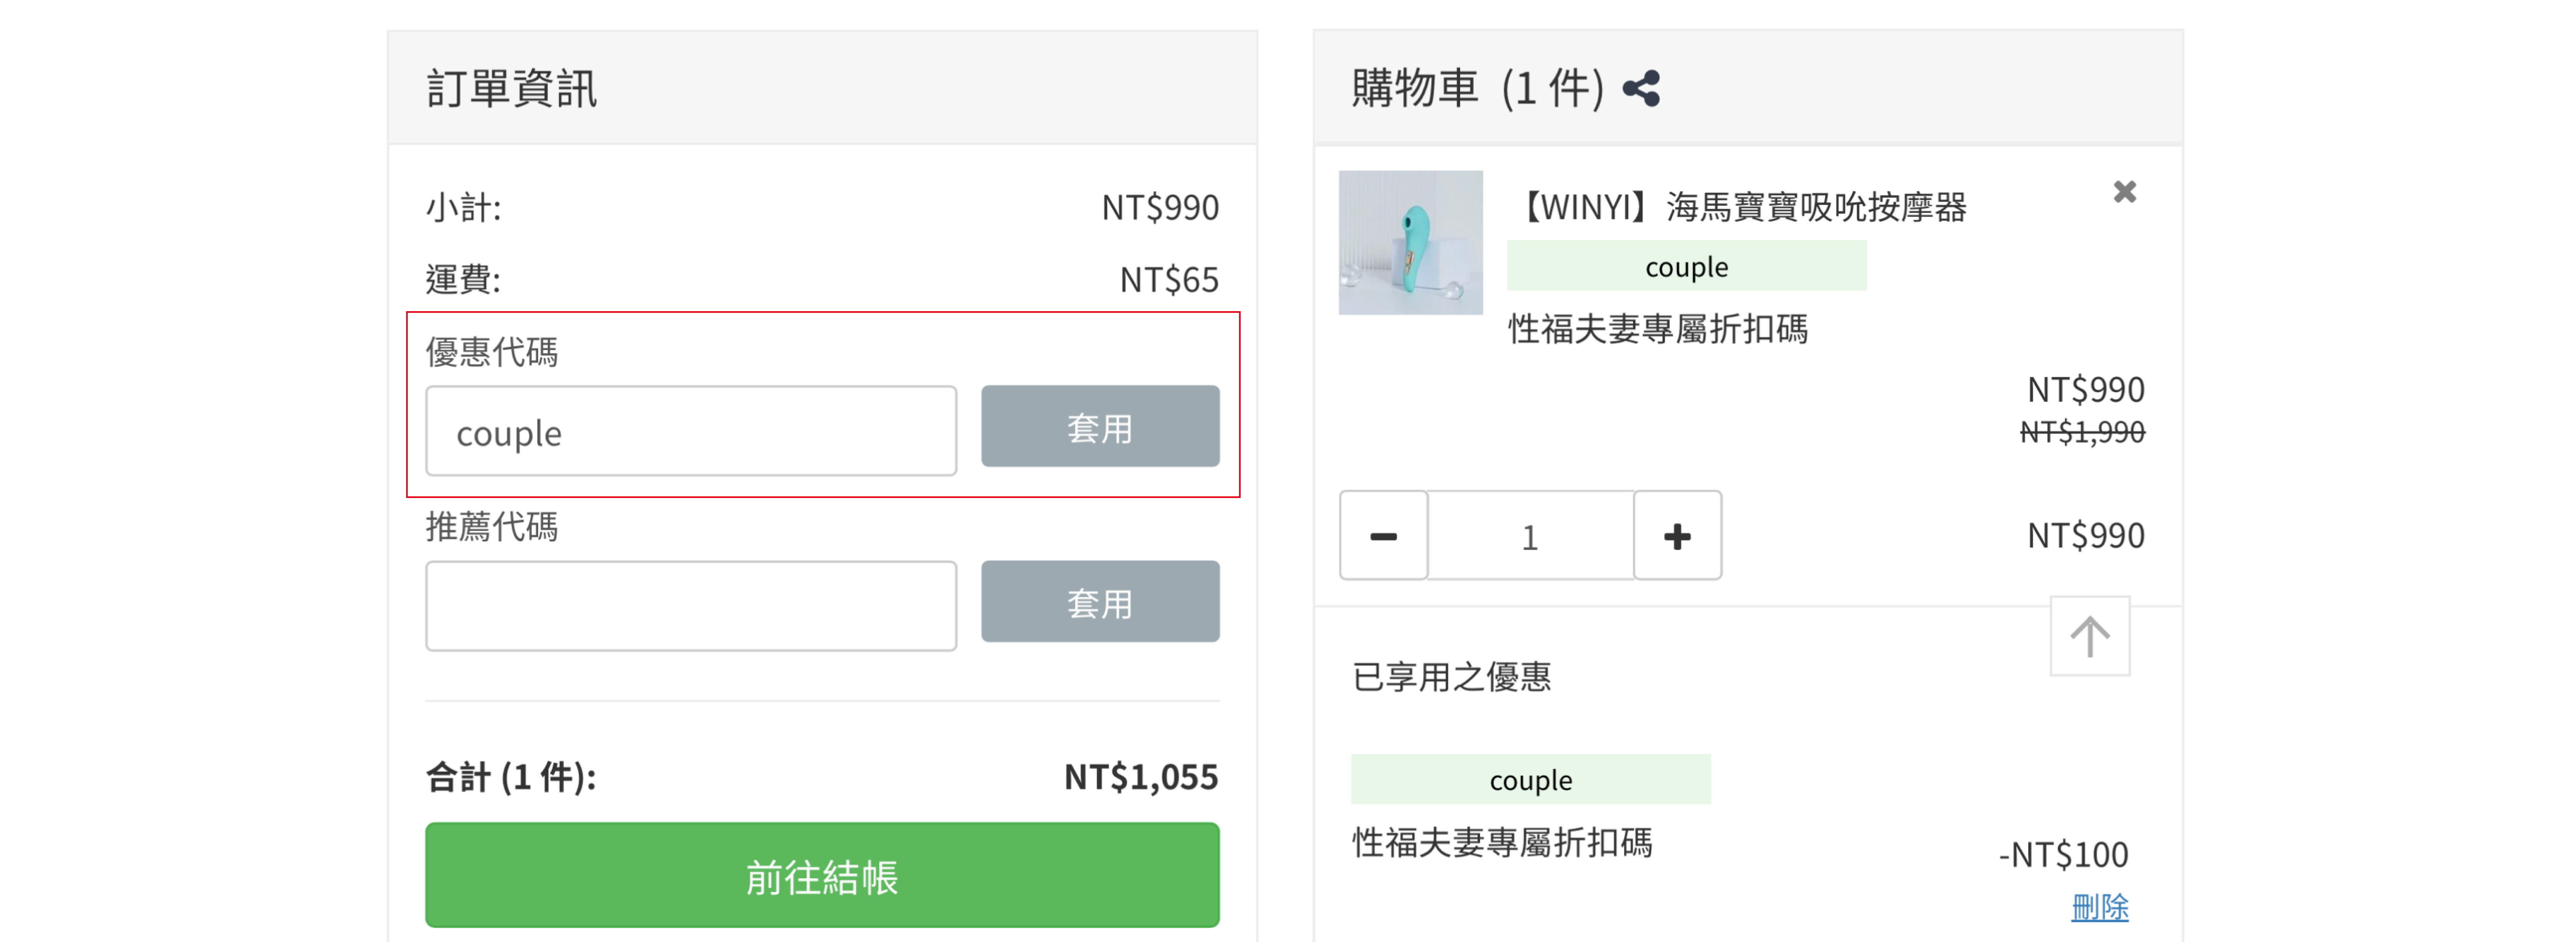Click the 優惠代碼 coupon code input field

click(x=690, y=431)
